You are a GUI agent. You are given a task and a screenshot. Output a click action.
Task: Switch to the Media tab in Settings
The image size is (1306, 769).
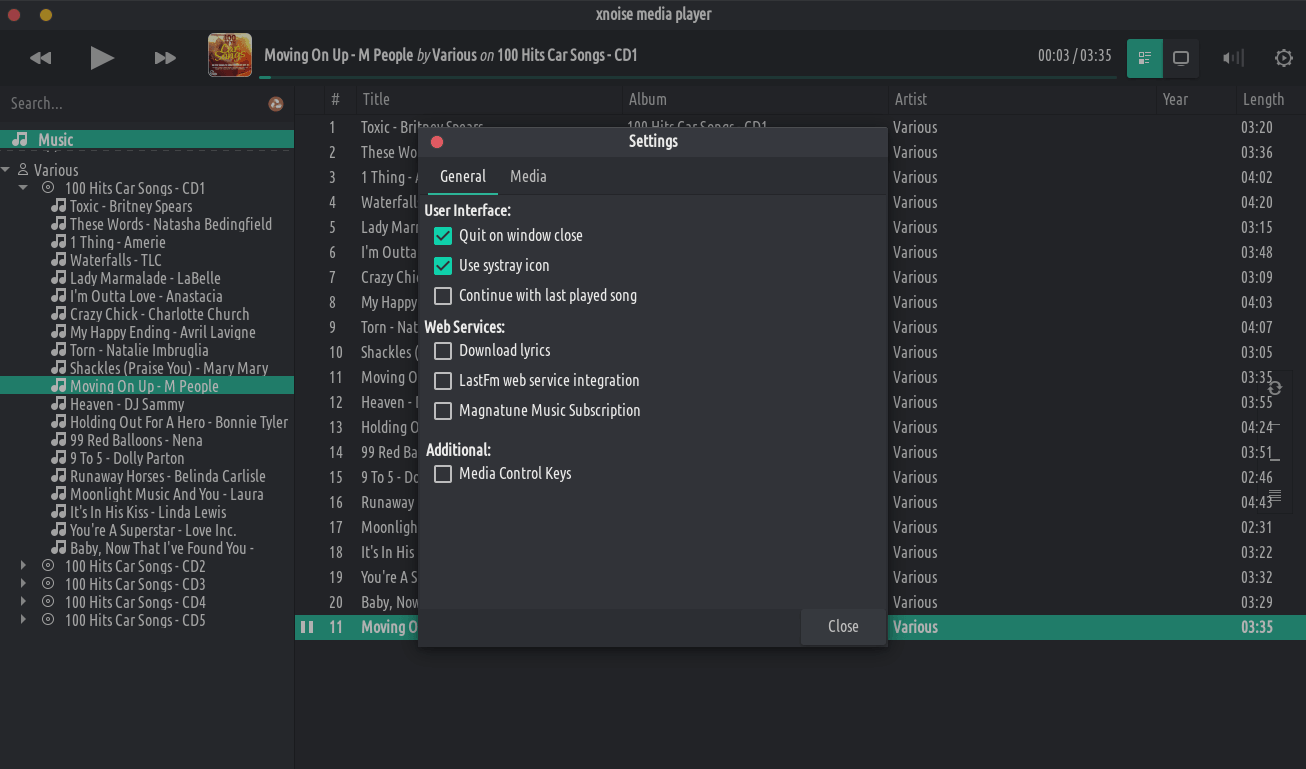point(528,176)
